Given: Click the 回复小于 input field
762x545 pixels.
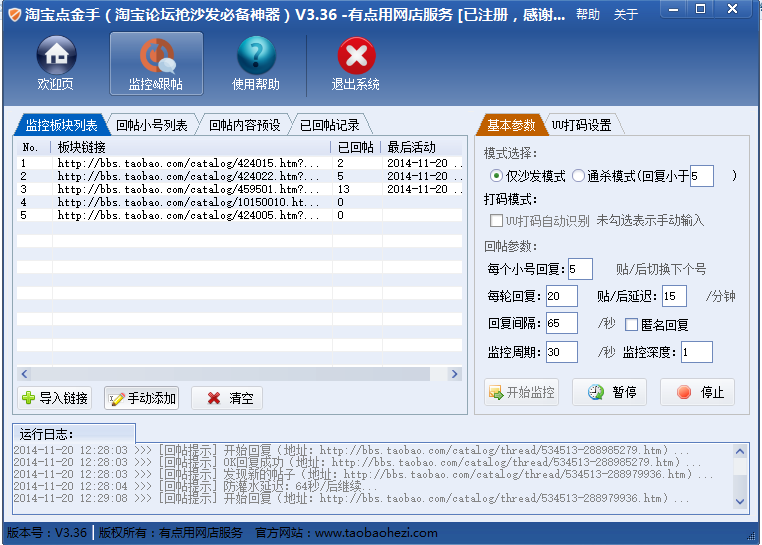Looking at the screenshot, I should pos(702,176).
